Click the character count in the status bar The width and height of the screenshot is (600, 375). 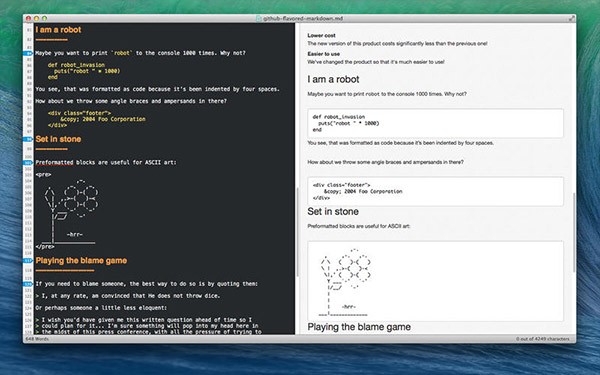pos(542,339)
